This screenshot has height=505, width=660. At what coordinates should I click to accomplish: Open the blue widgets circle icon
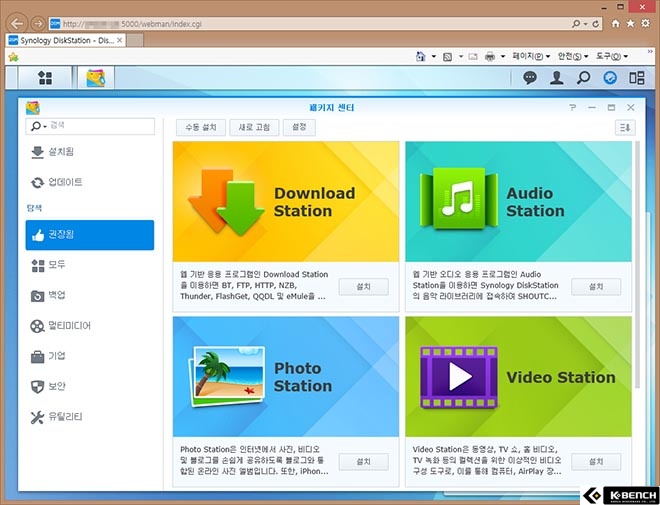610,78
